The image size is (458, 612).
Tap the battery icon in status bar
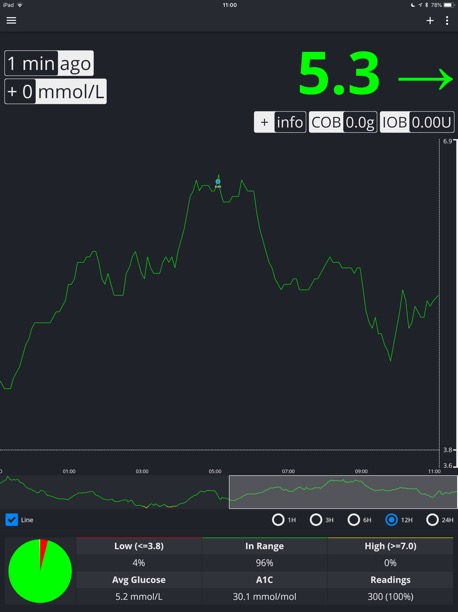(x=449, y=5)
